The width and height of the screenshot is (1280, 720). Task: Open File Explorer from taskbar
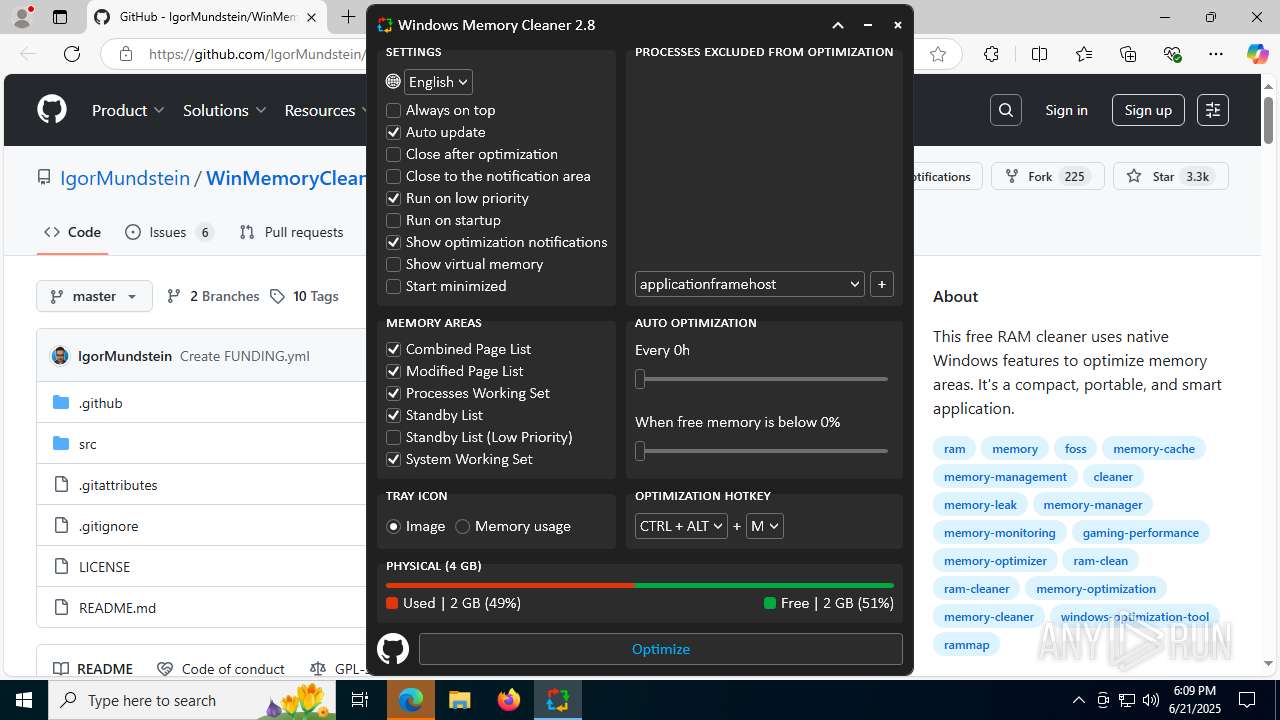click(x=459, y=700)
